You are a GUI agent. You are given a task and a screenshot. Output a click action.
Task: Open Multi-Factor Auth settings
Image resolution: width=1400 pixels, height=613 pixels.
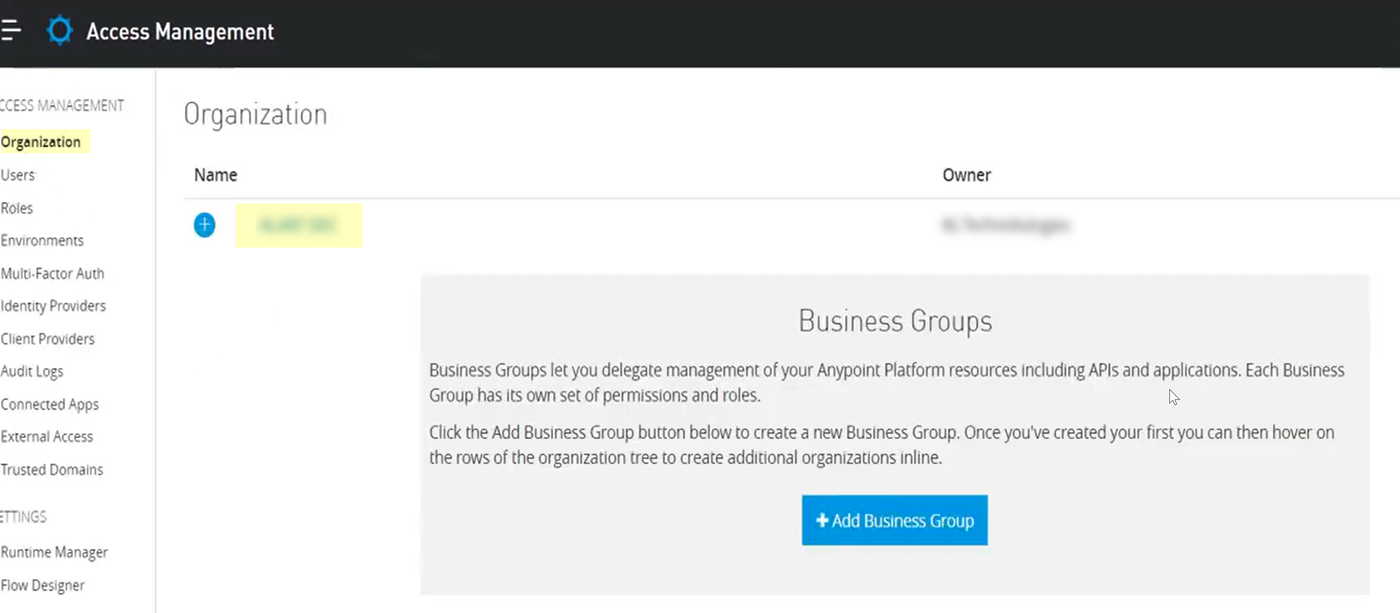click(x=52, y=273)
